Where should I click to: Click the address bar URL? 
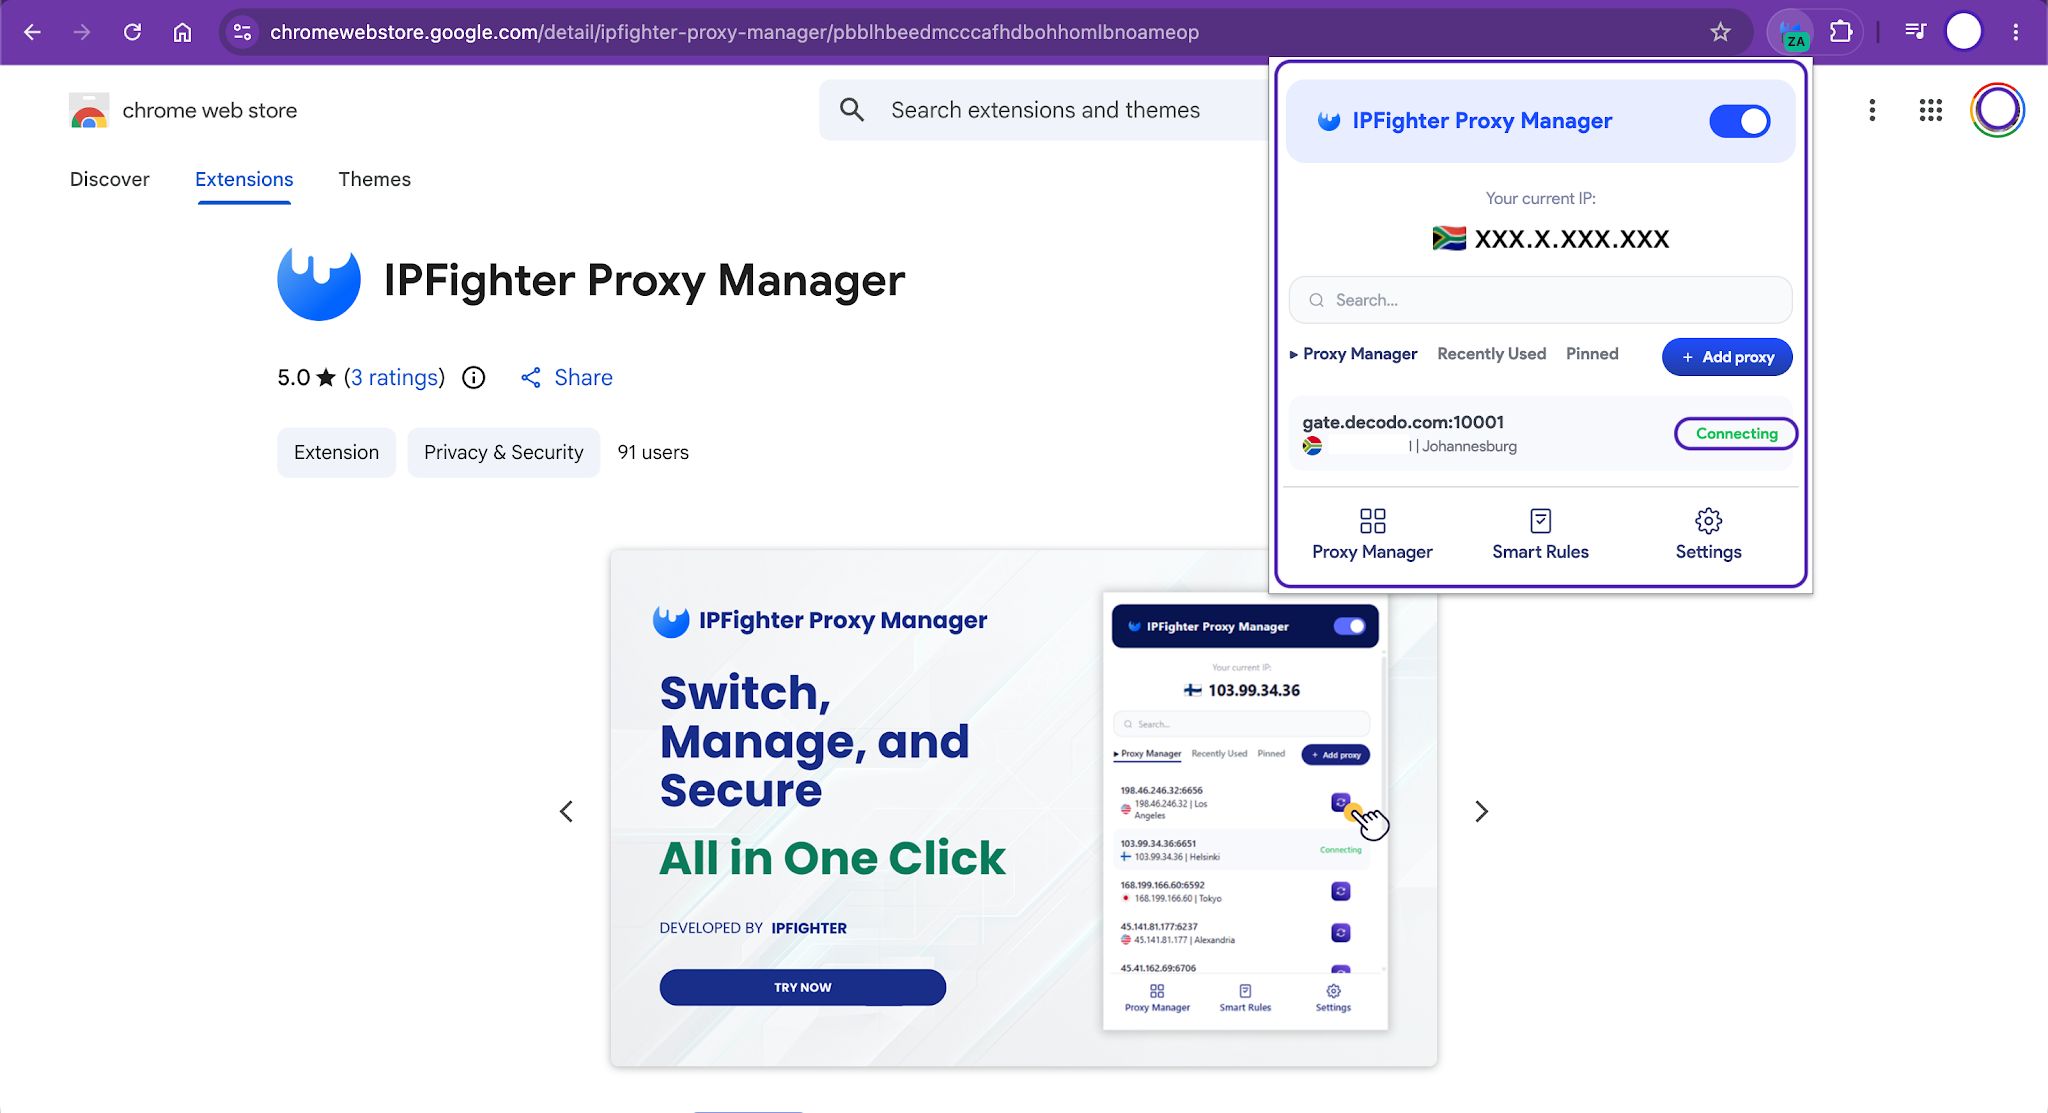coord(734,32)
